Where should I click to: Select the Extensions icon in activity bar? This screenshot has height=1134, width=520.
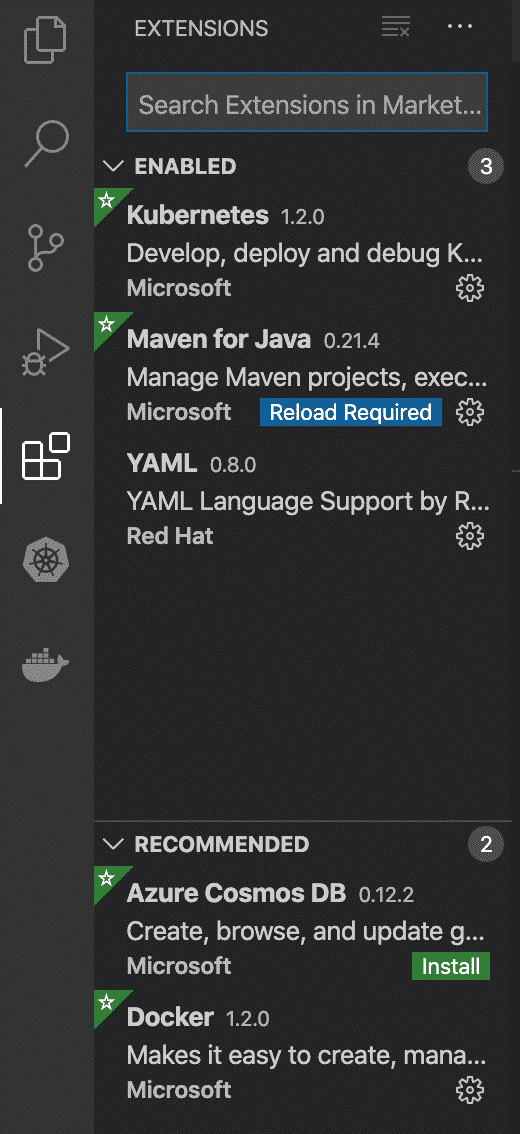tap(46, 456)
